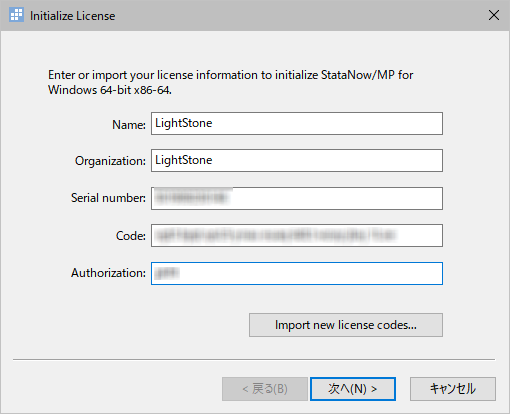510x414 pixels.
Task: Proceed with the 次へ(N) button
Action: (x=353, y=389)
